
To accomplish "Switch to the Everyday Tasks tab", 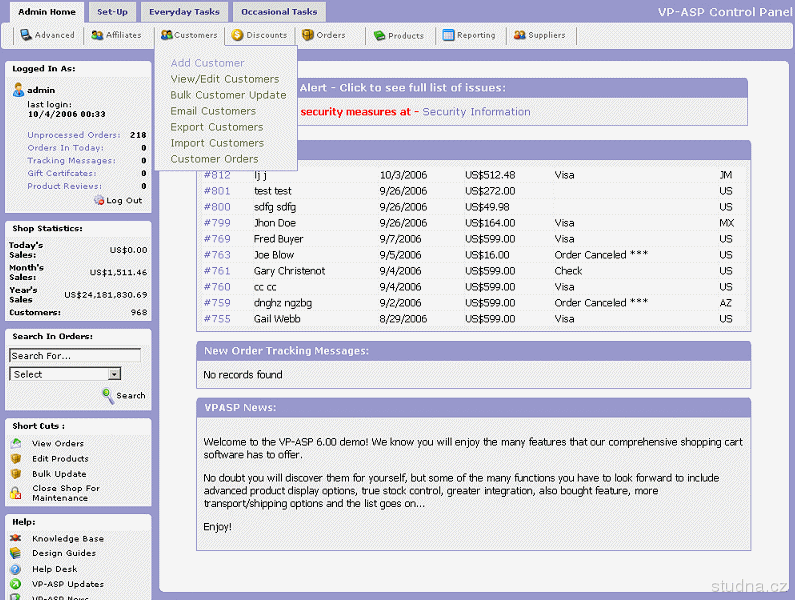I will pos(182,12).
